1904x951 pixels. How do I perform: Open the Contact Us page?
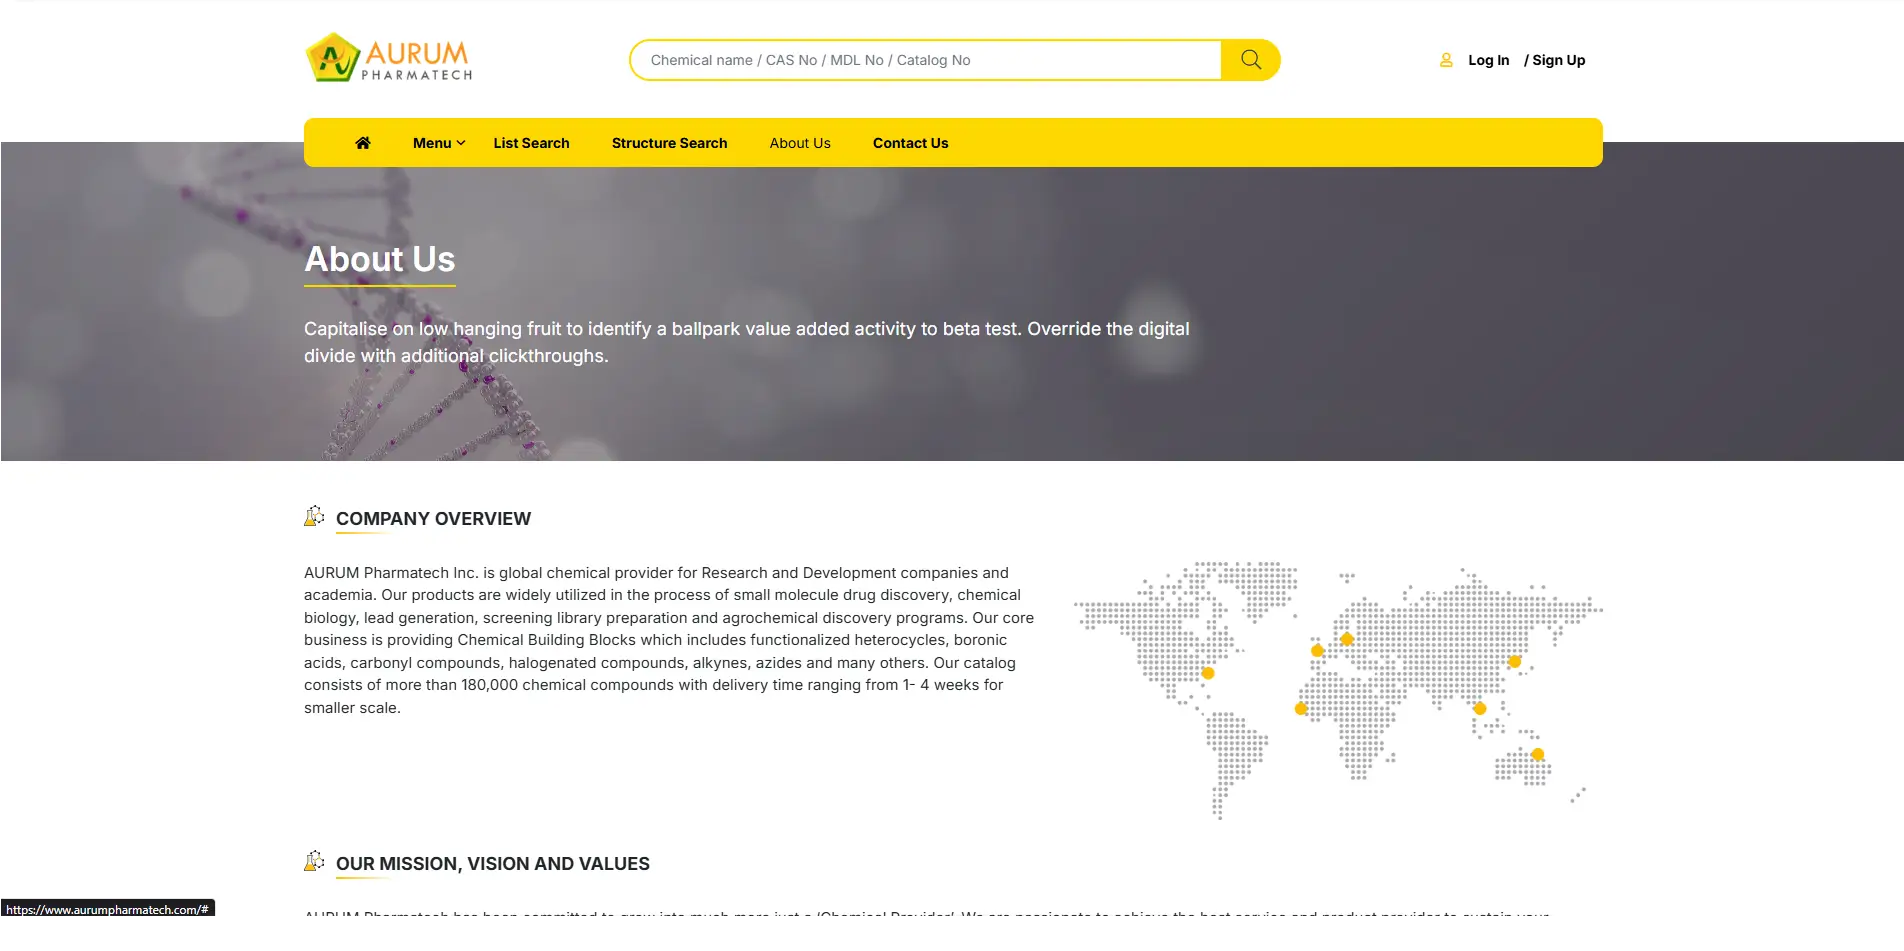910,143
